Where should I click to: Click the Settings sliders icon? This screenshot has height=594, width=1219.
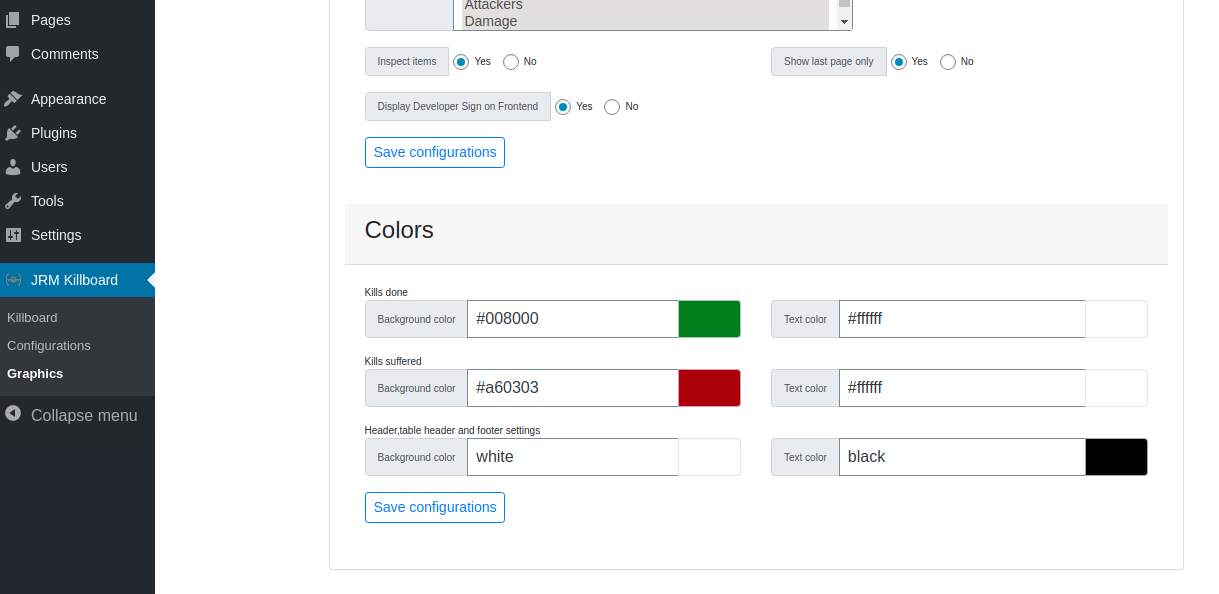point(13,235)
